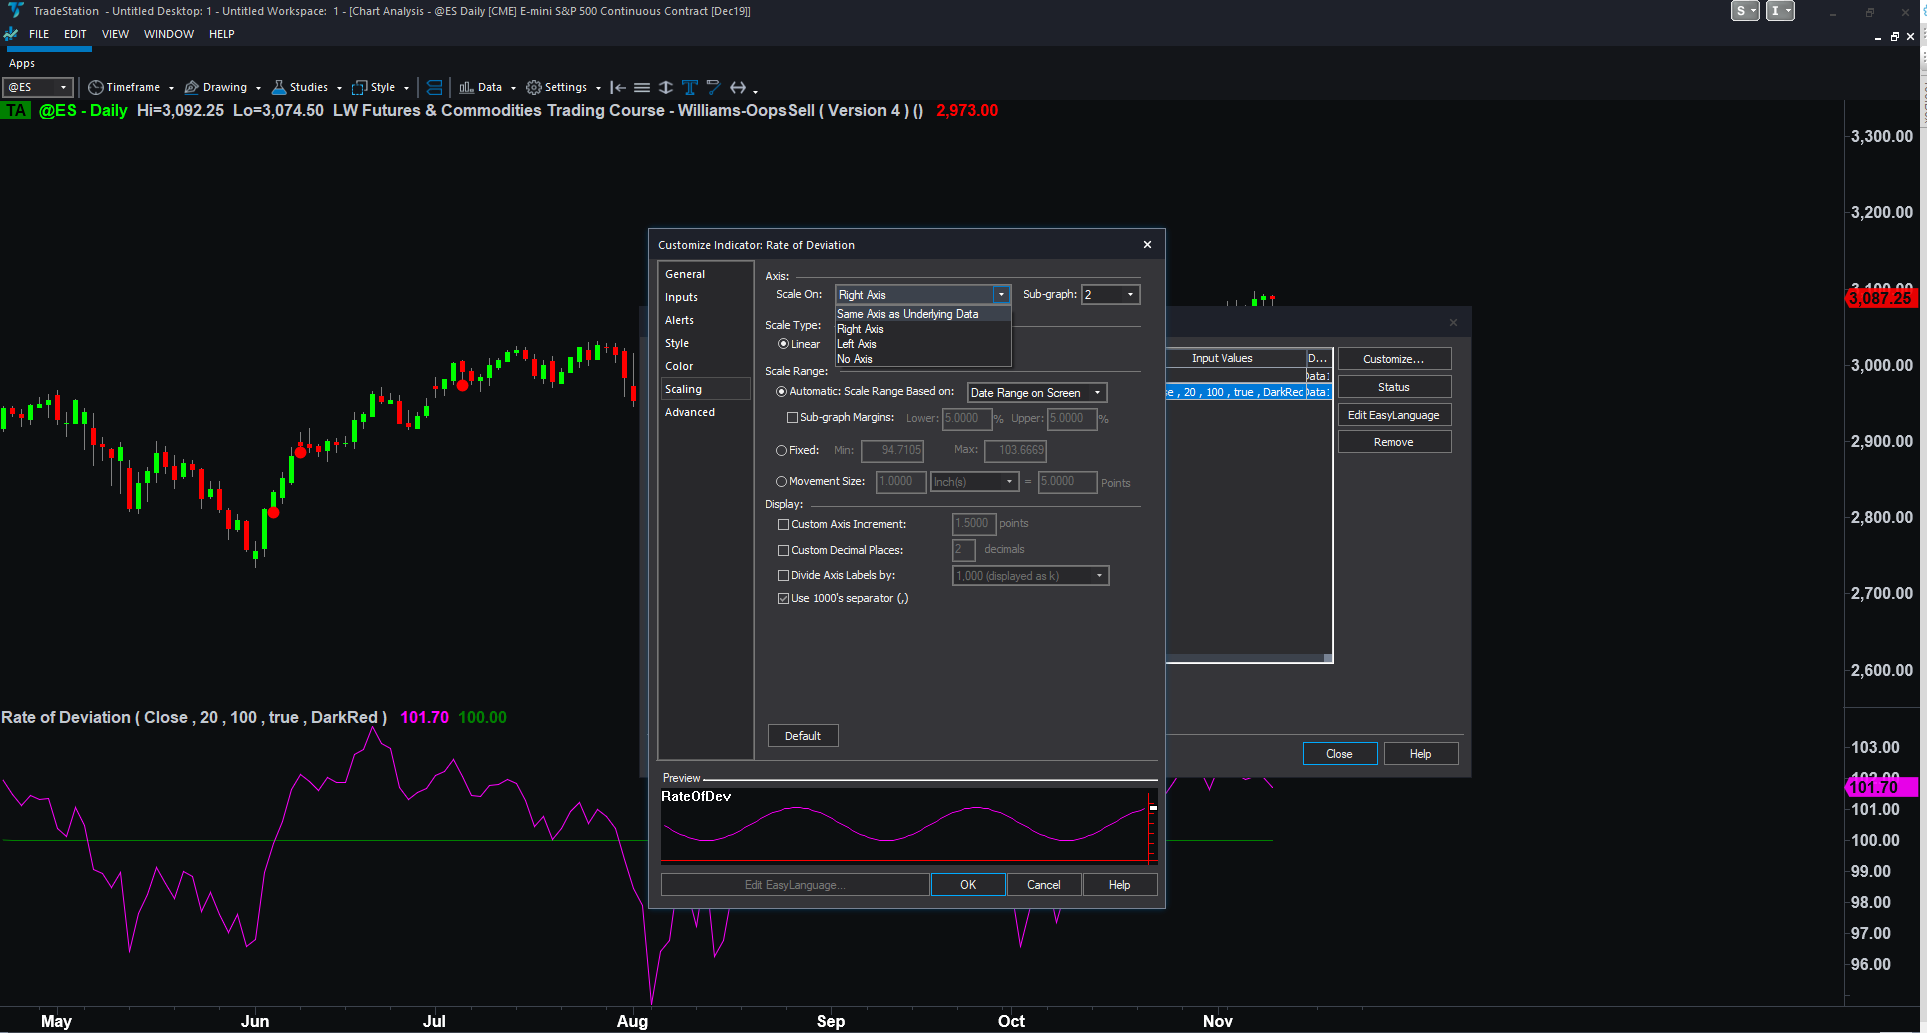Click the vertical double-arrow toolbar icon
The height and width of the screenshot is (1033, 1927).
pyautogui.click(x=666, y=87)
